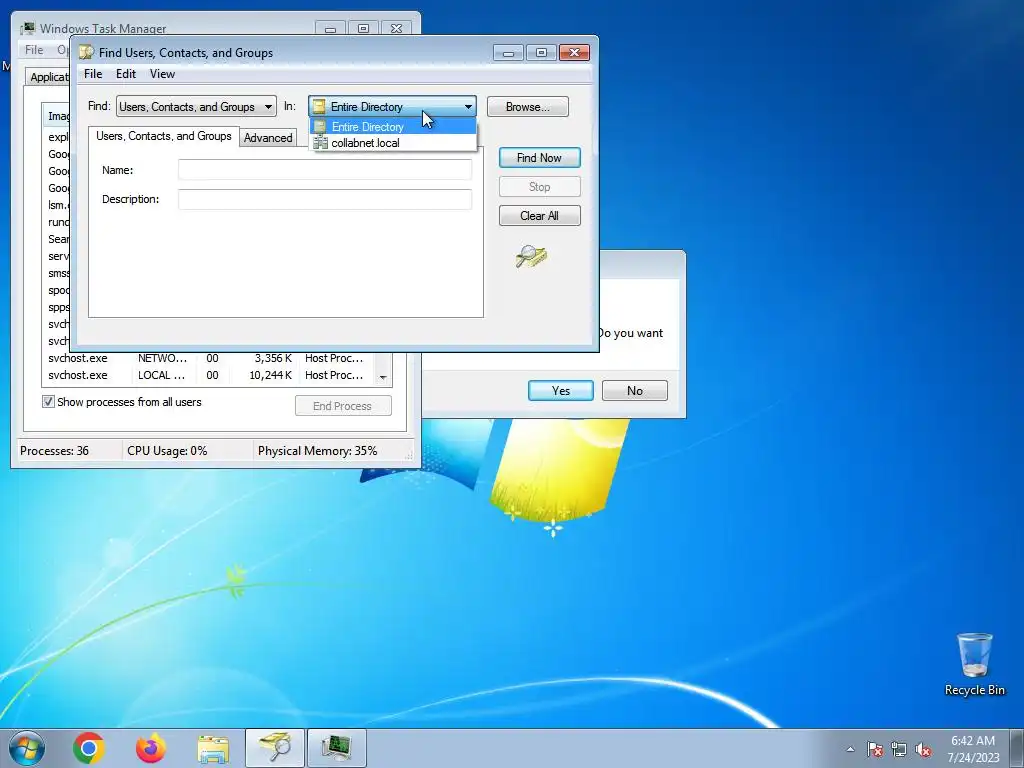1024x768 pixels.
Task: Open the View menu in Find Users dialog
Action: point(162,74)
